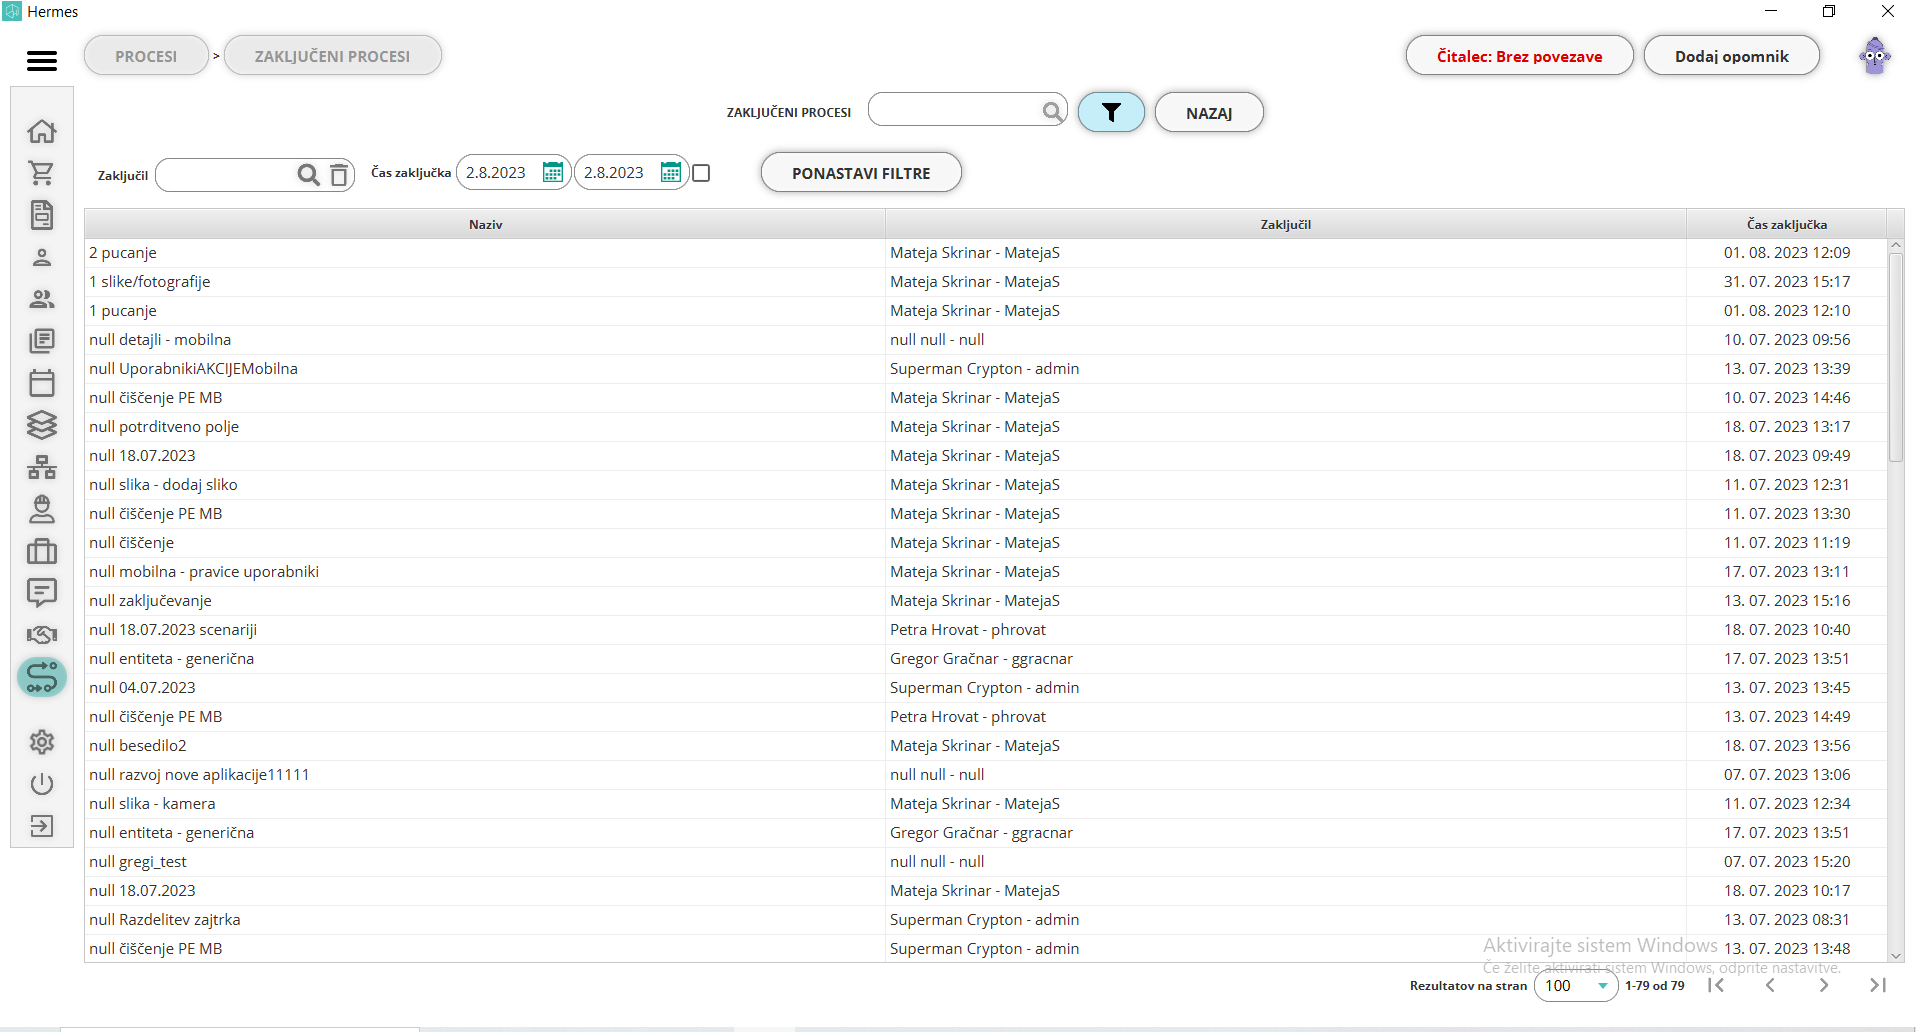The width and height of the screenshot is (1916, 1032).
Task: Click the power icon in sidebar
Action: click(x=42, y=784)
